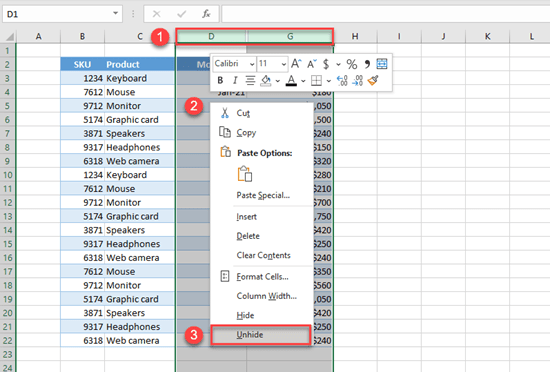Viewport: 550px width, 372px height.
Task: Click the Increase Font Size icon
Action: [x=296, y=64]
